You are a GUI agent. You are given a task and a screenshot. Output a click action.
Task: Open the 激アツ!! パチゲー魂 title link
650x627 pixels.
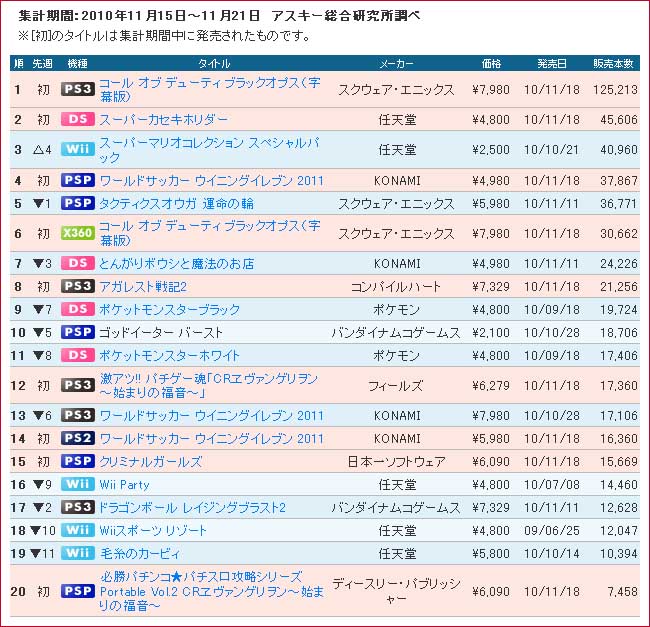tap(209, 385)
